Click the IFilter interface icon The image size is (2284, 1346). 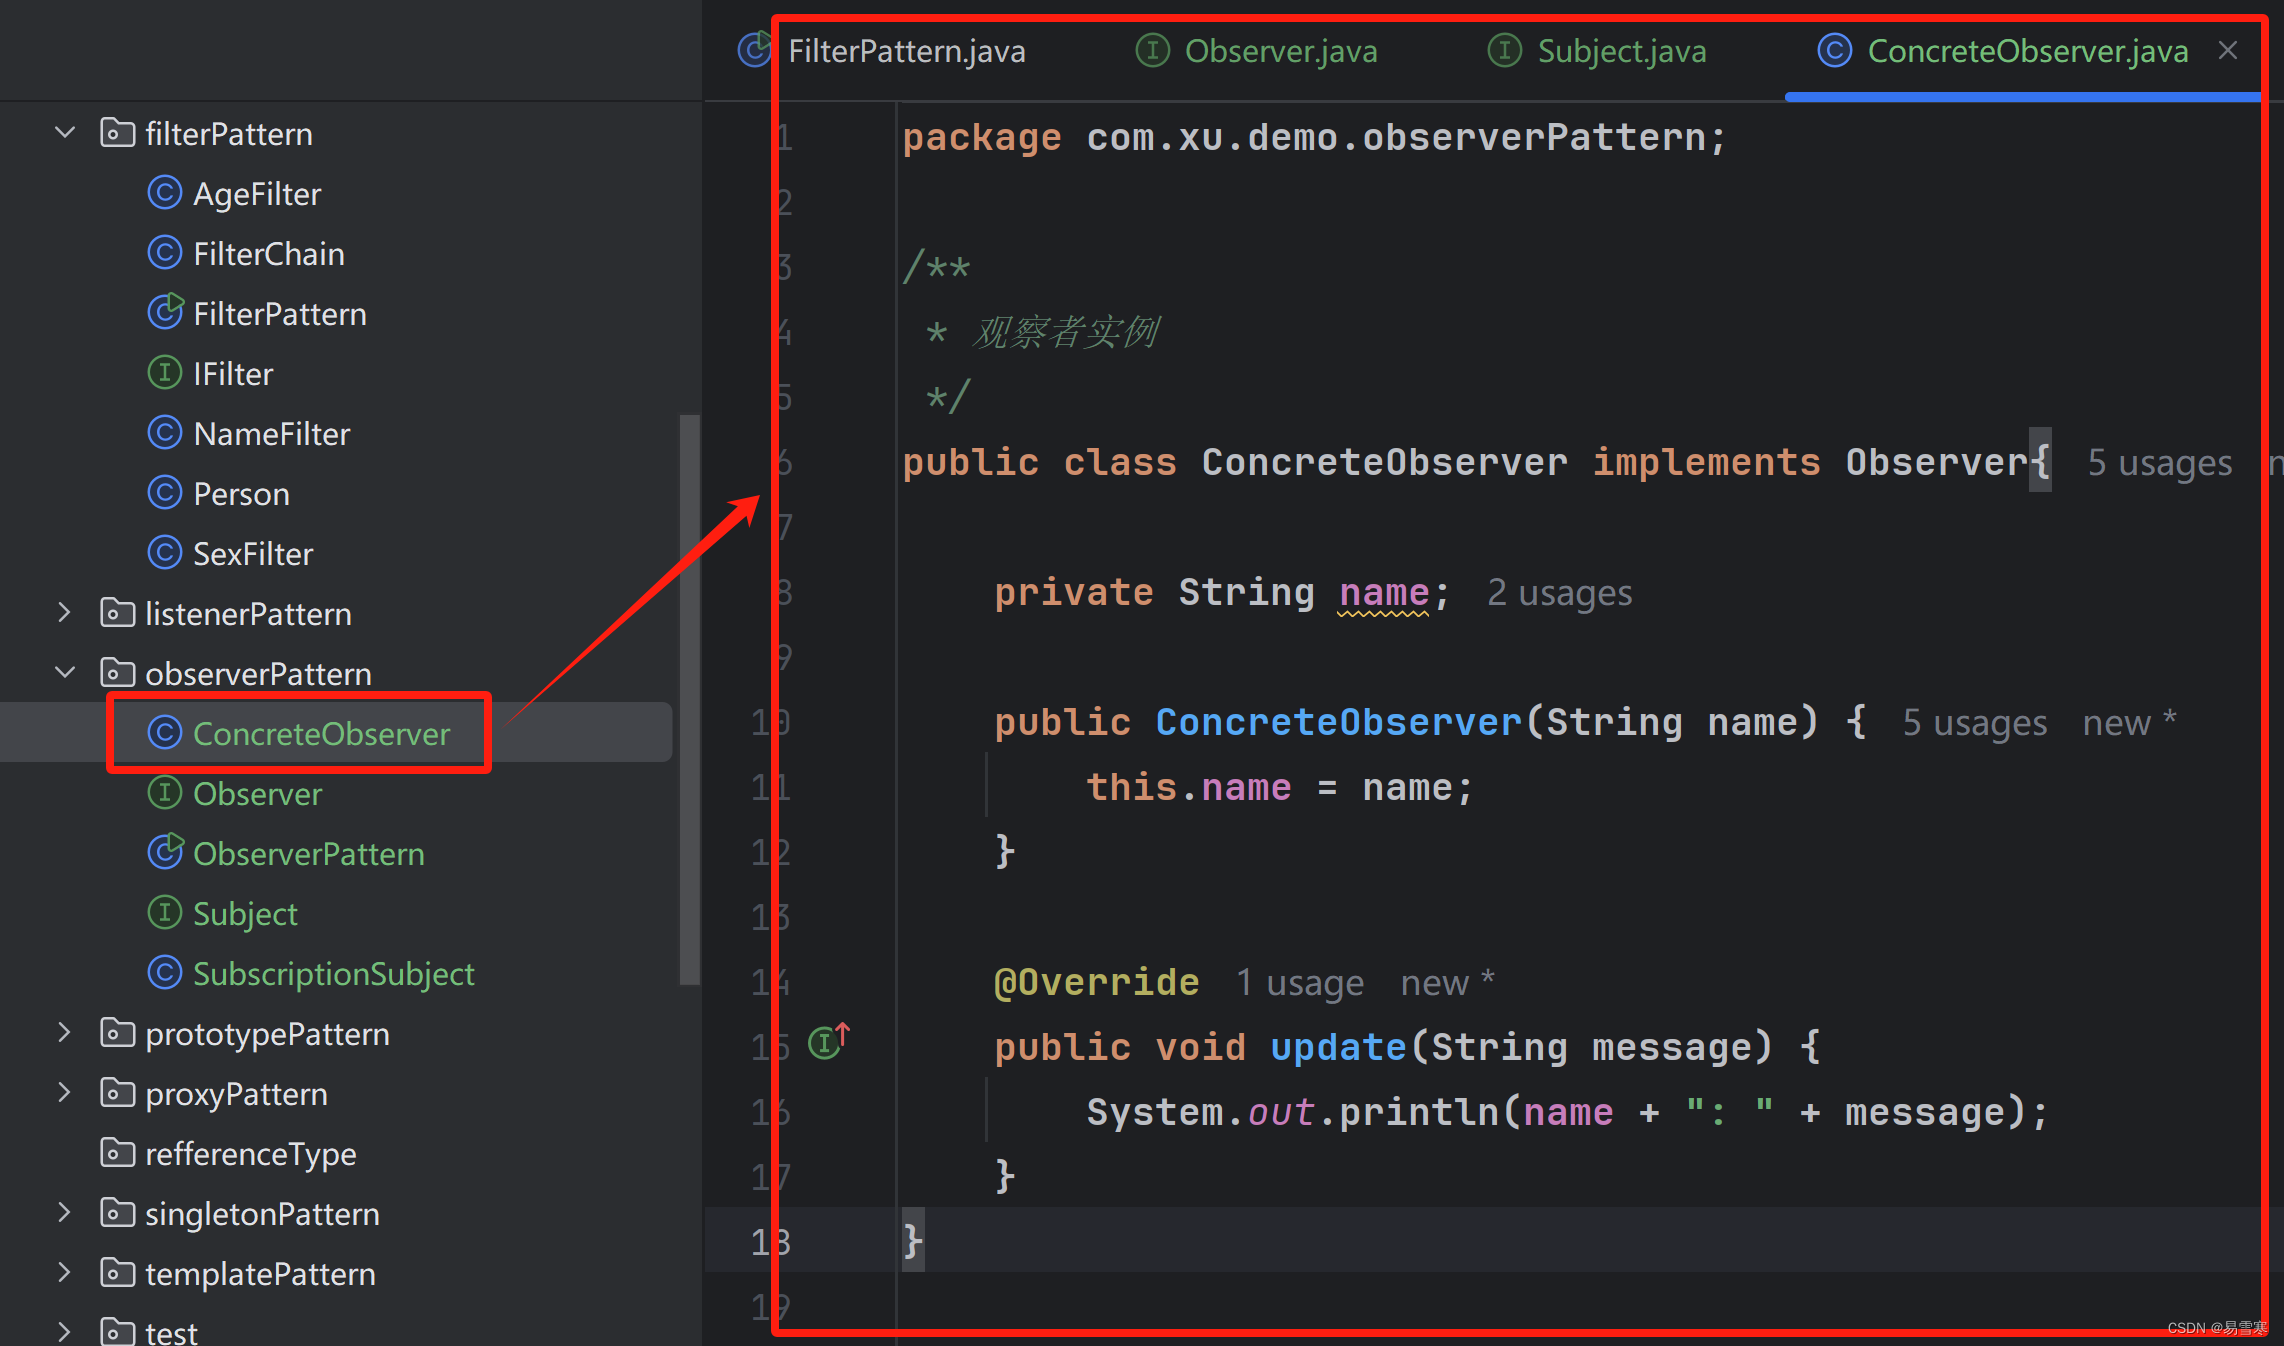point(165,372)
